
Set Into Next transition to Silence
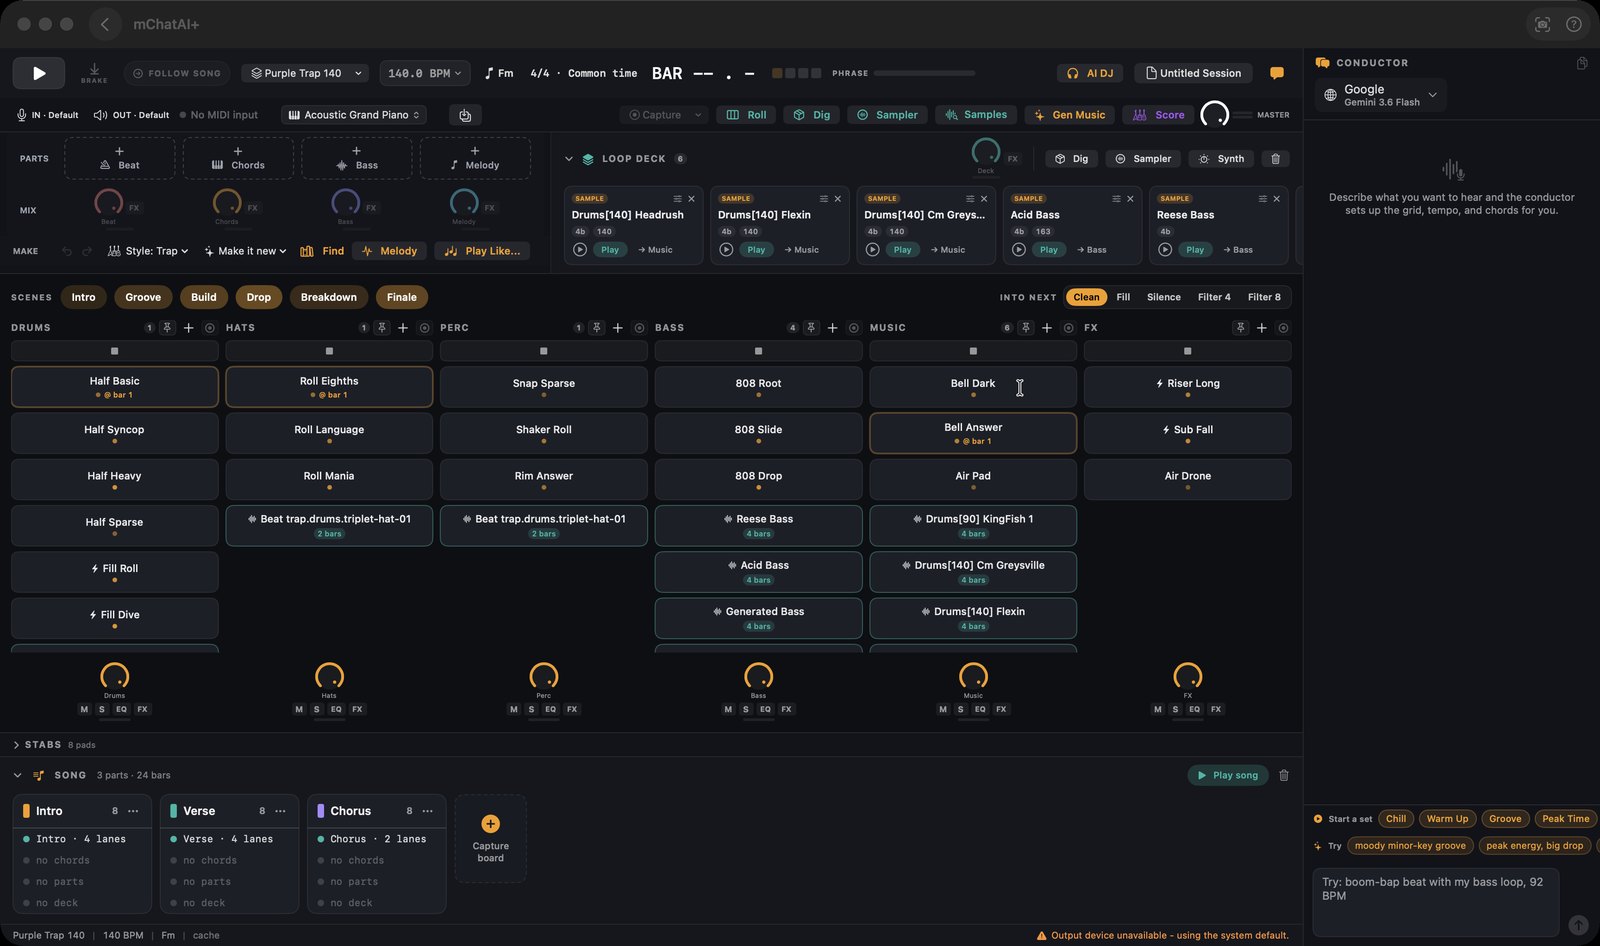coord(1164,297)
